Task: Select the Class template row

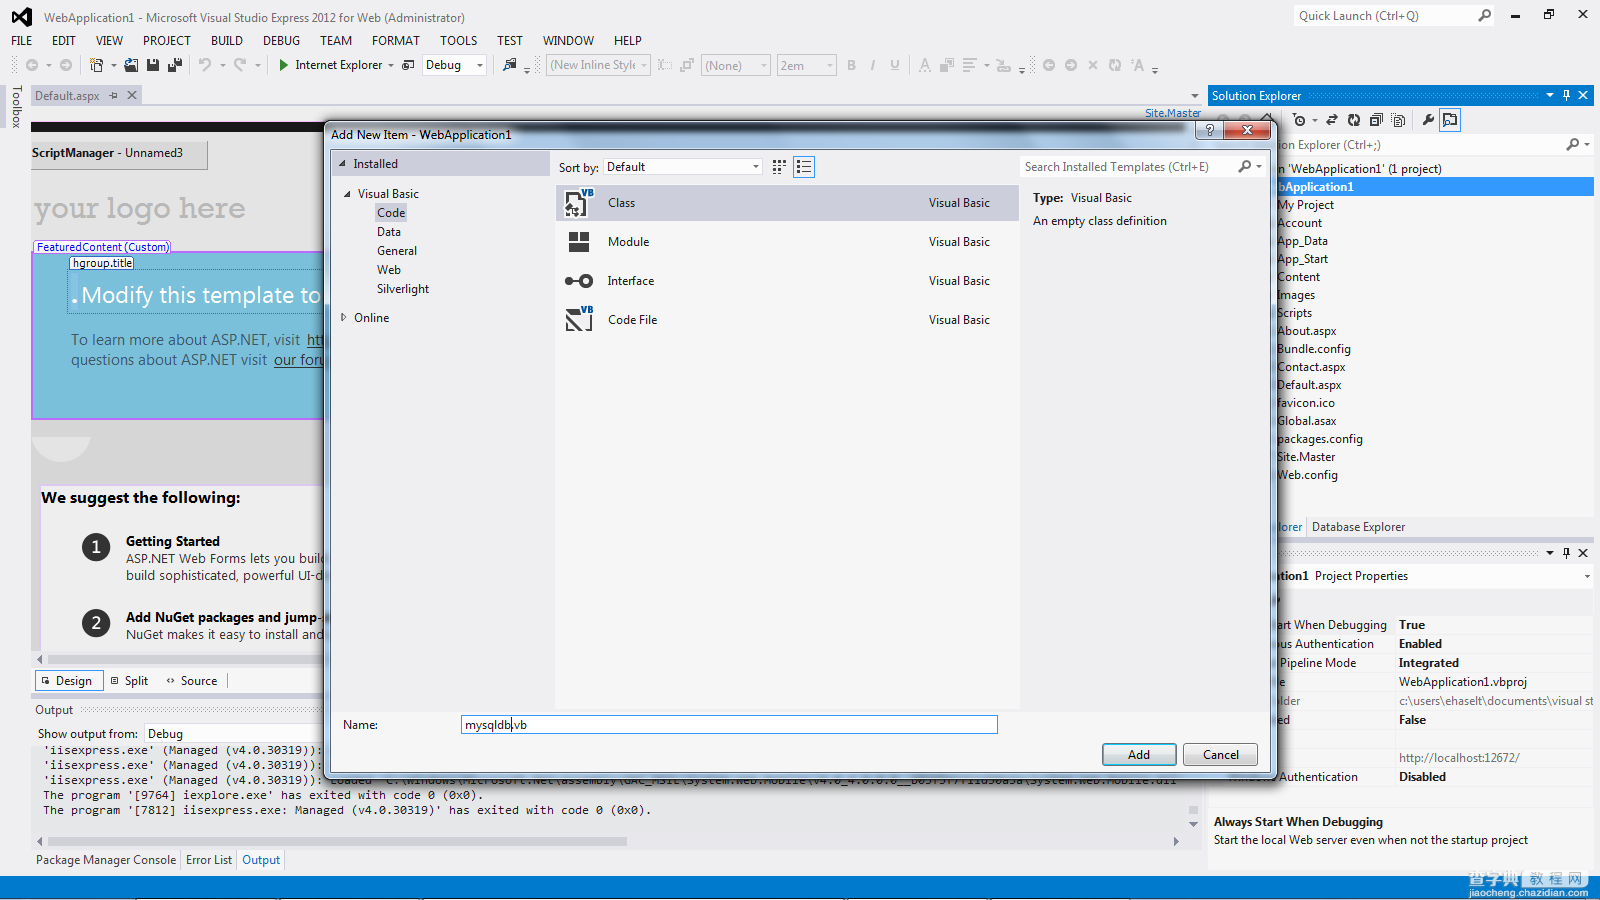Action: click(x=787, y=203)
